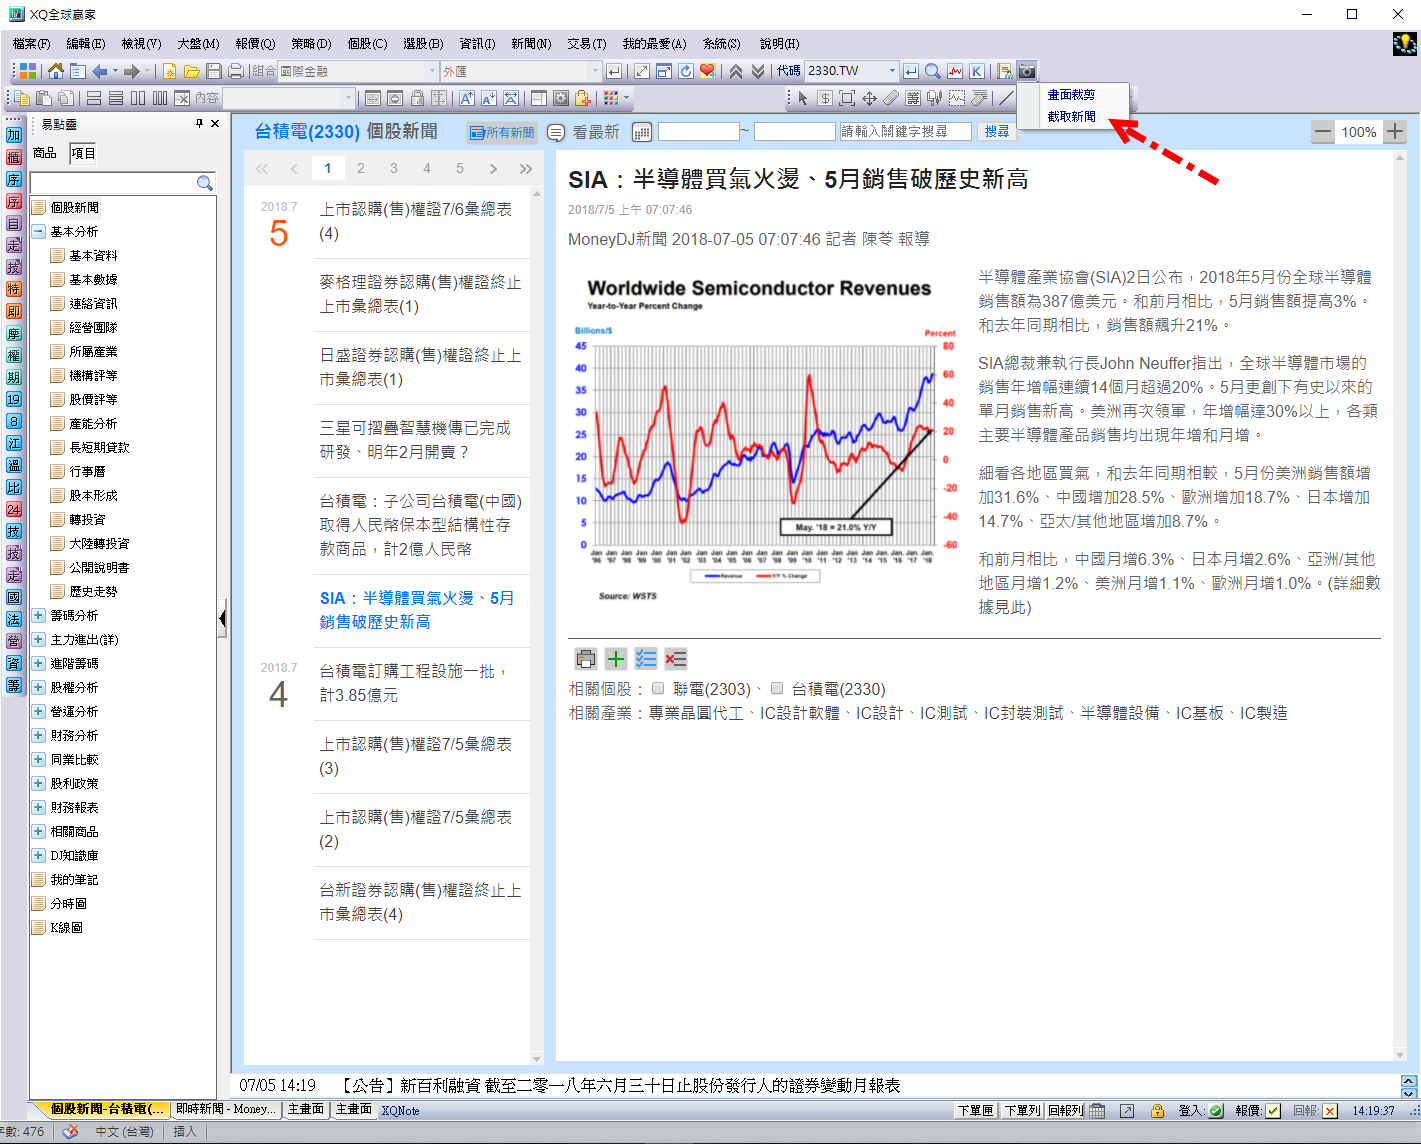1421x1144 pixels.
Task: Increase font size with the A-up icon
Action: pos(467,98)
